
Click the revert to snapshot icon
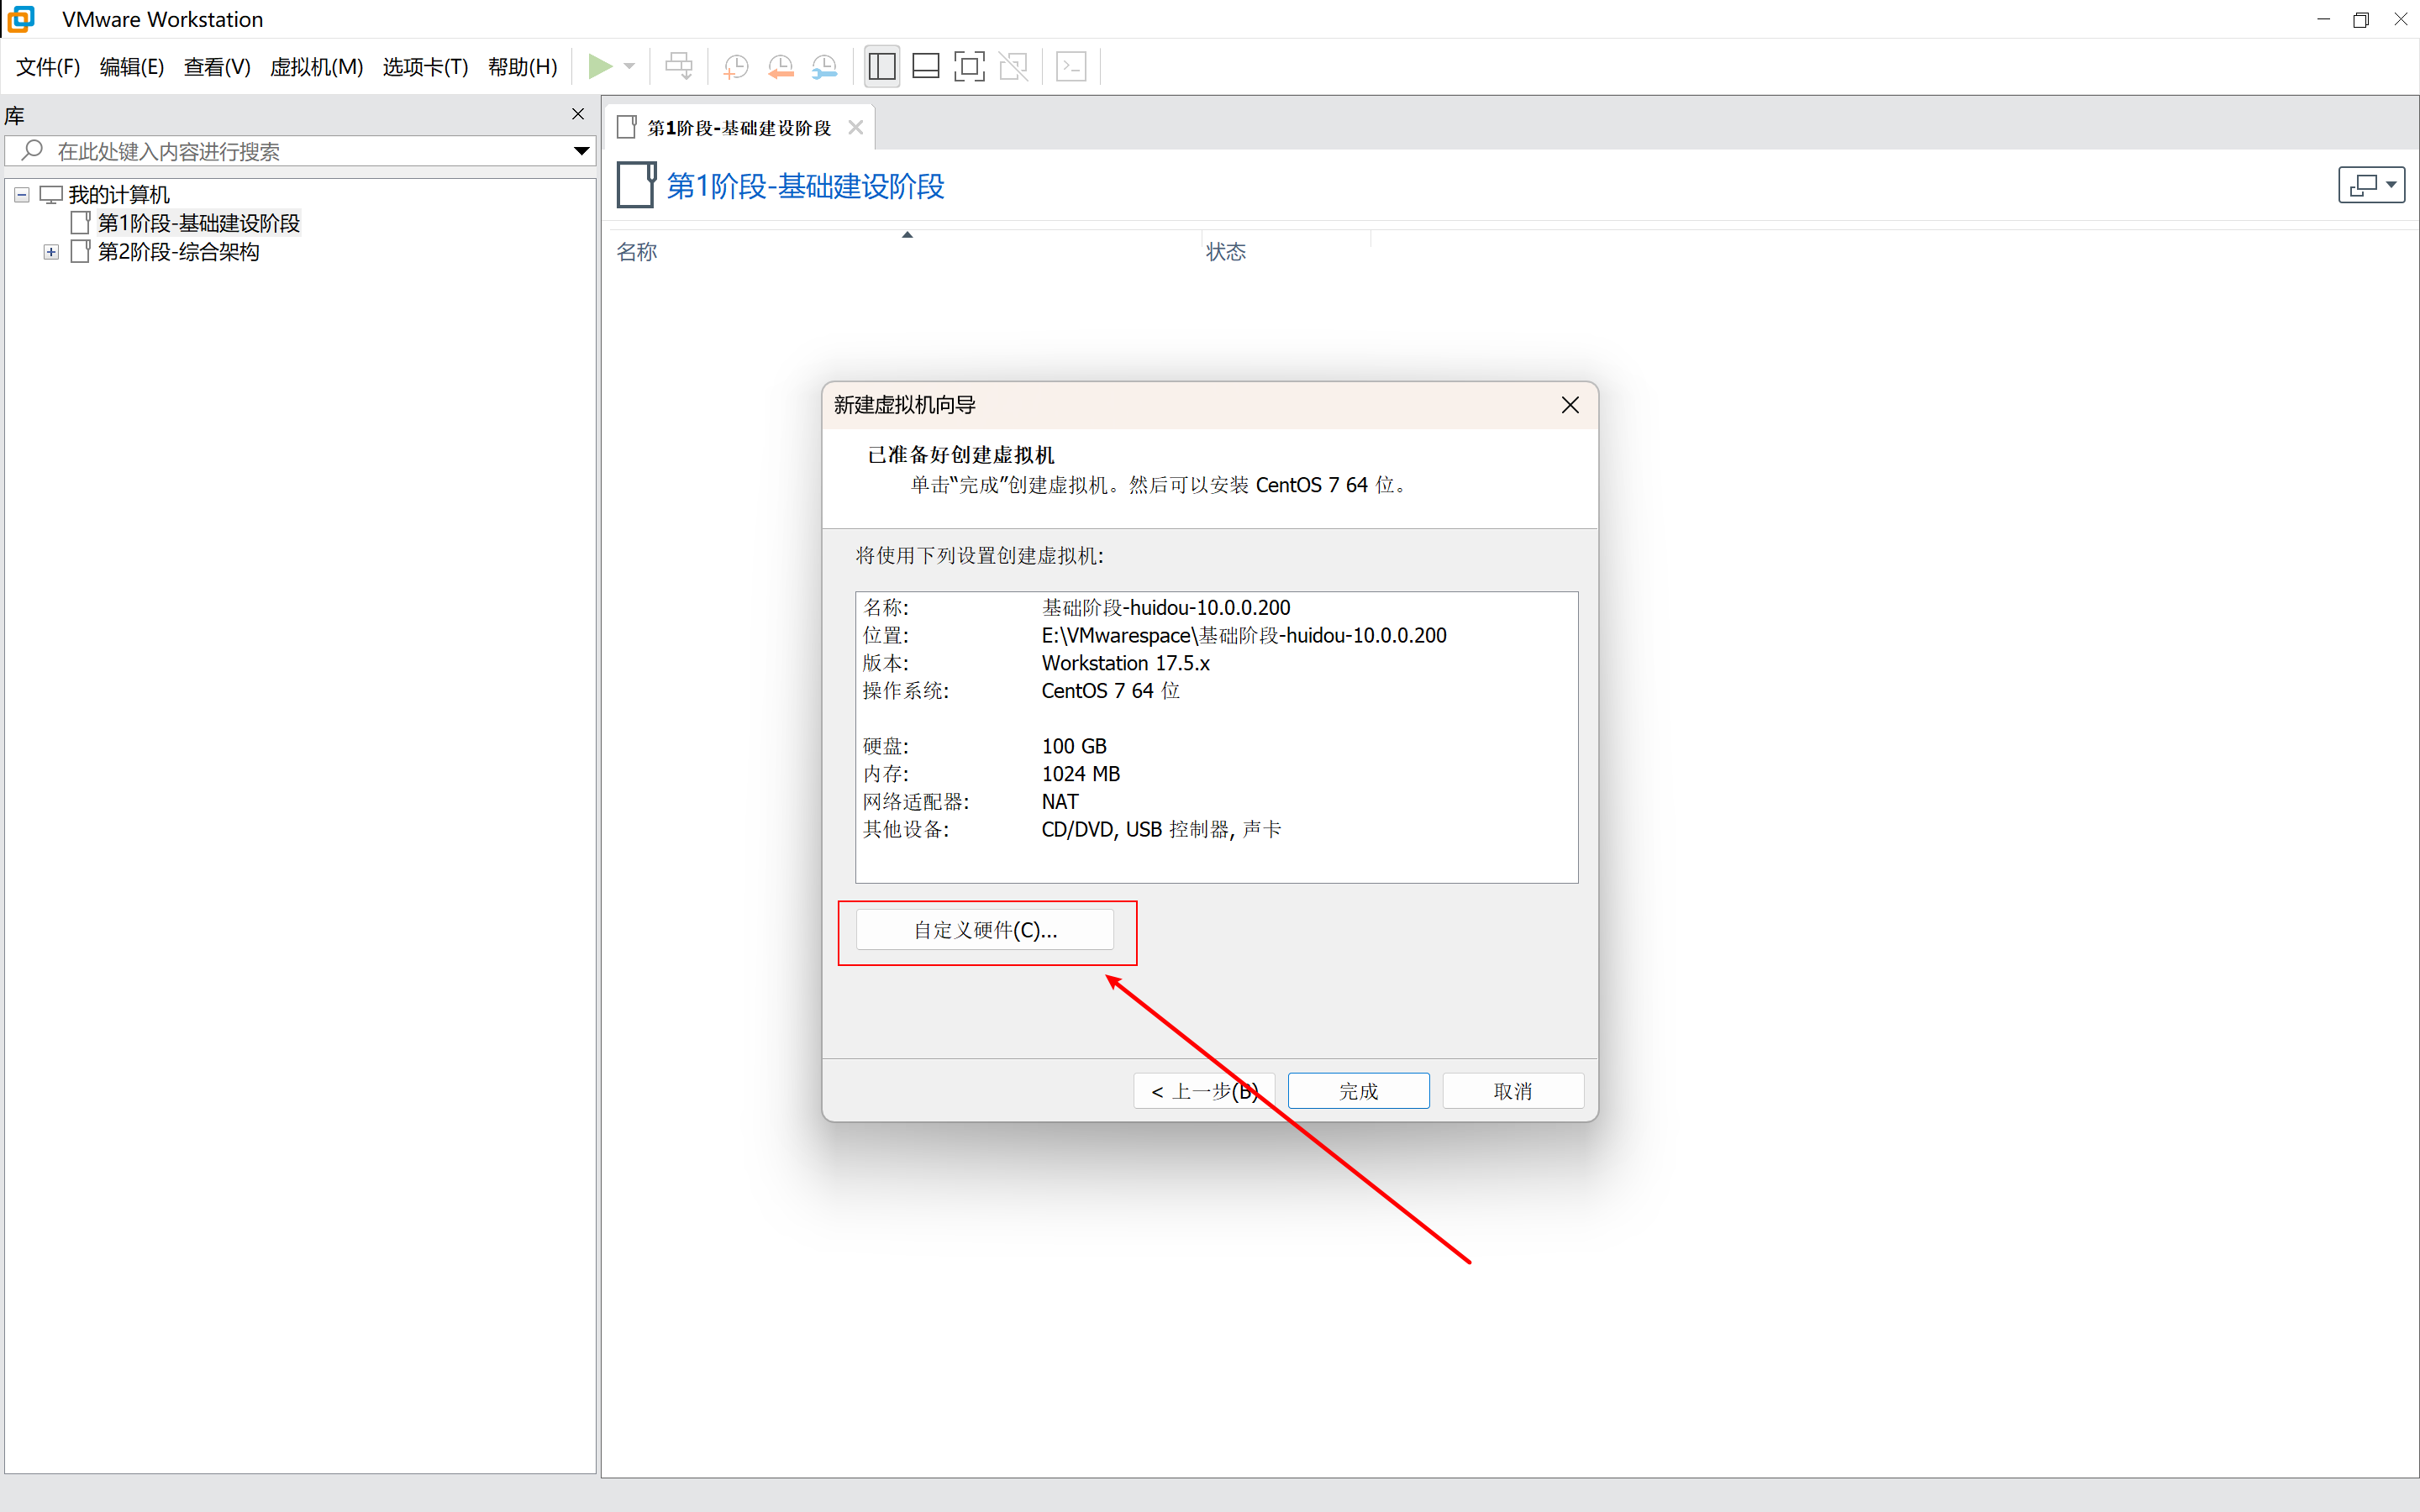[x=780, y=67]
